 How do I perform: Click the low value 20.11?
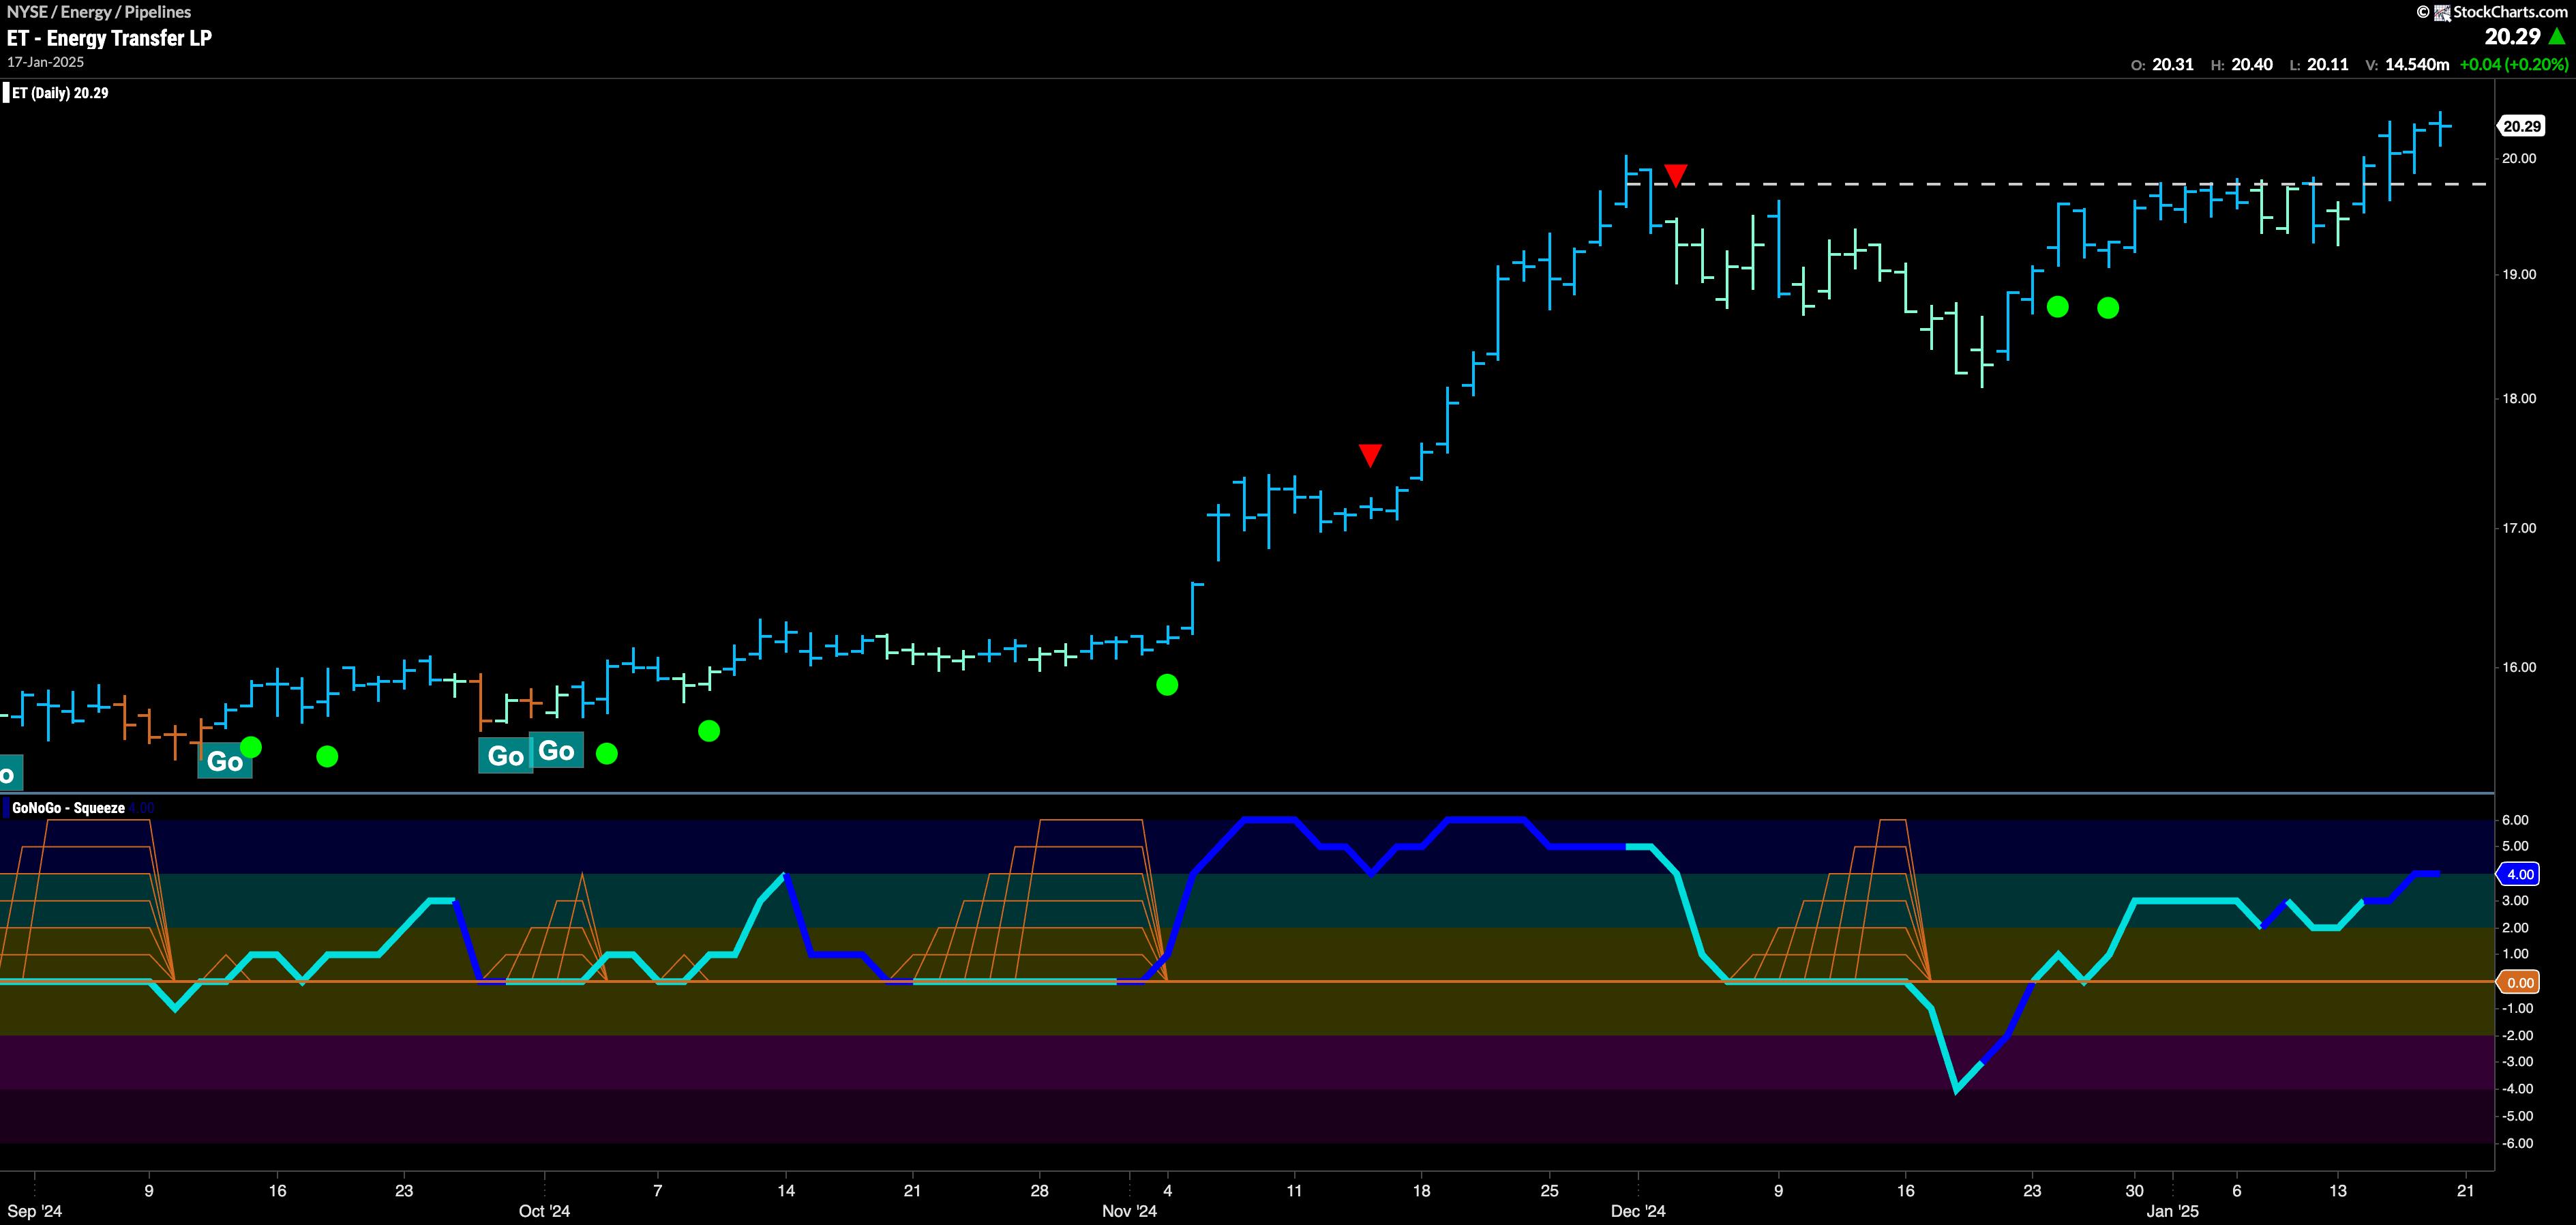[x=2327, y=64]
